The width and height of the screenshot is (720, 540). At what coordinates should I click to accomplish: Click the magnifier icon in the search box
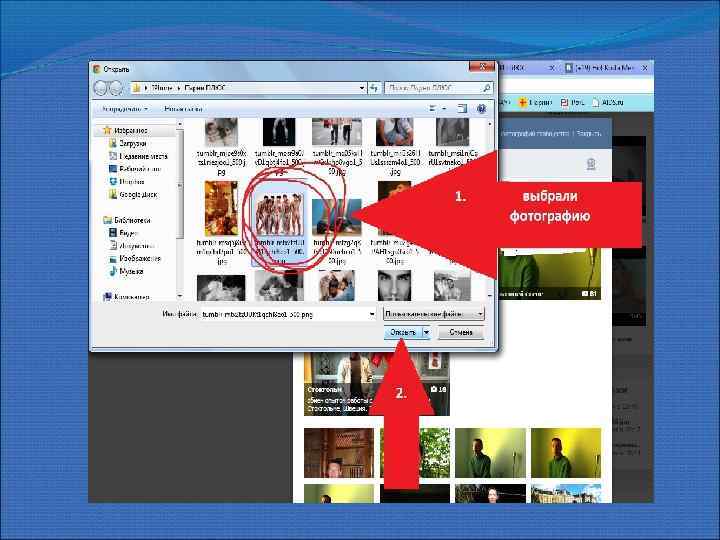click(486, 87)
